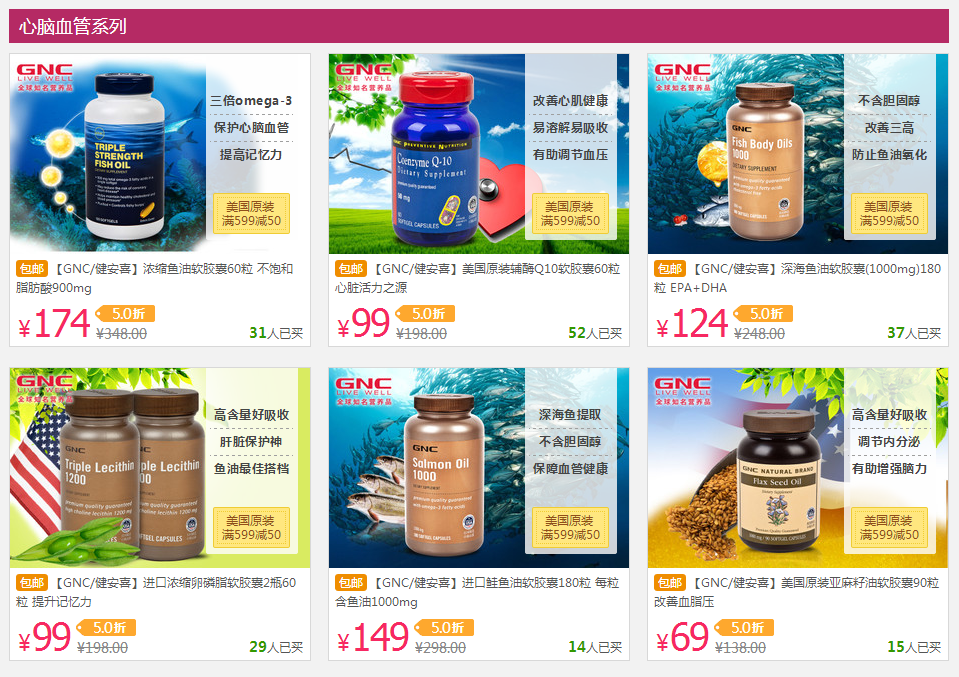This screenshot has height=677, width=959.
Task: Open the 深海鱼油软胶囊(1000mg)180粒 title link
Action: [x=798, y=278]
